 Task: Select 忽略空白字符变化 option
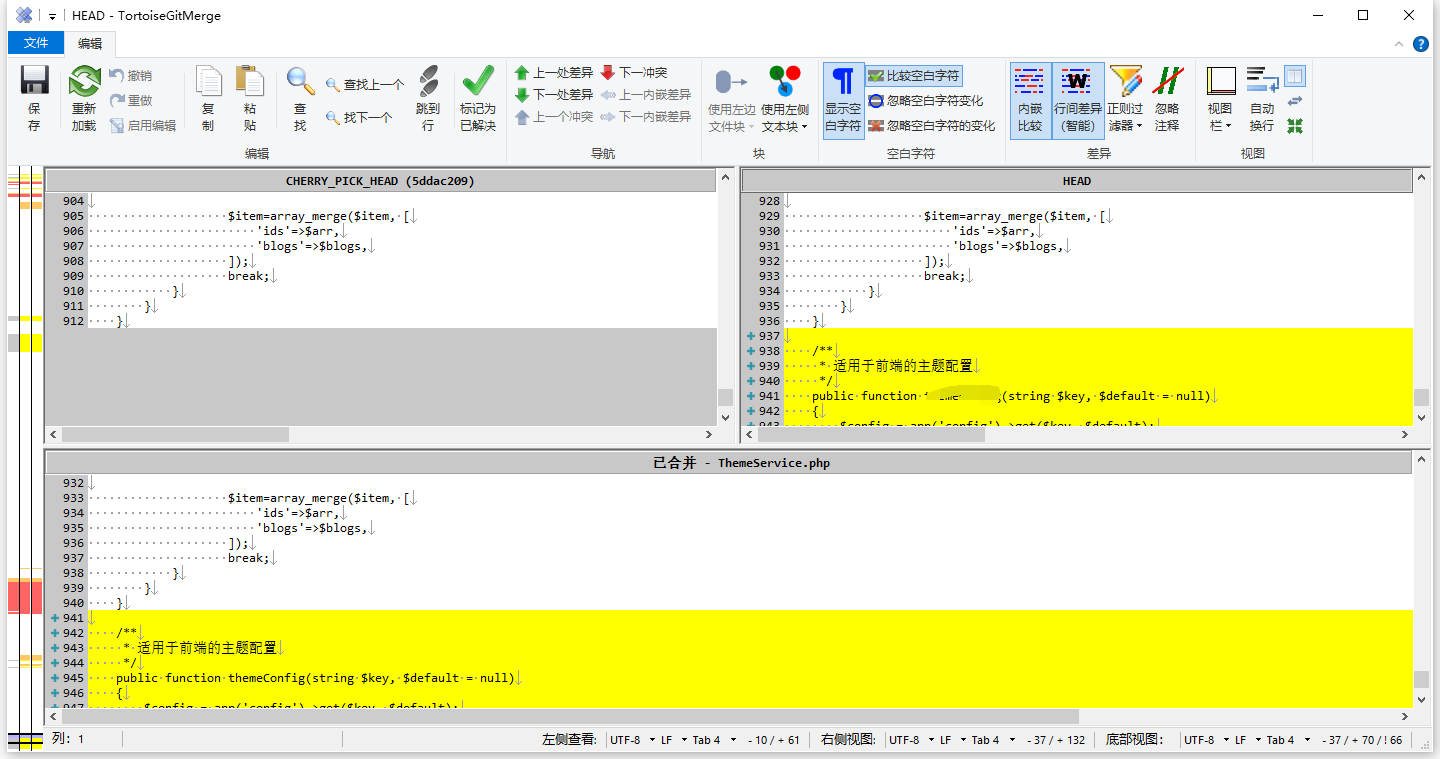[925, 101]
